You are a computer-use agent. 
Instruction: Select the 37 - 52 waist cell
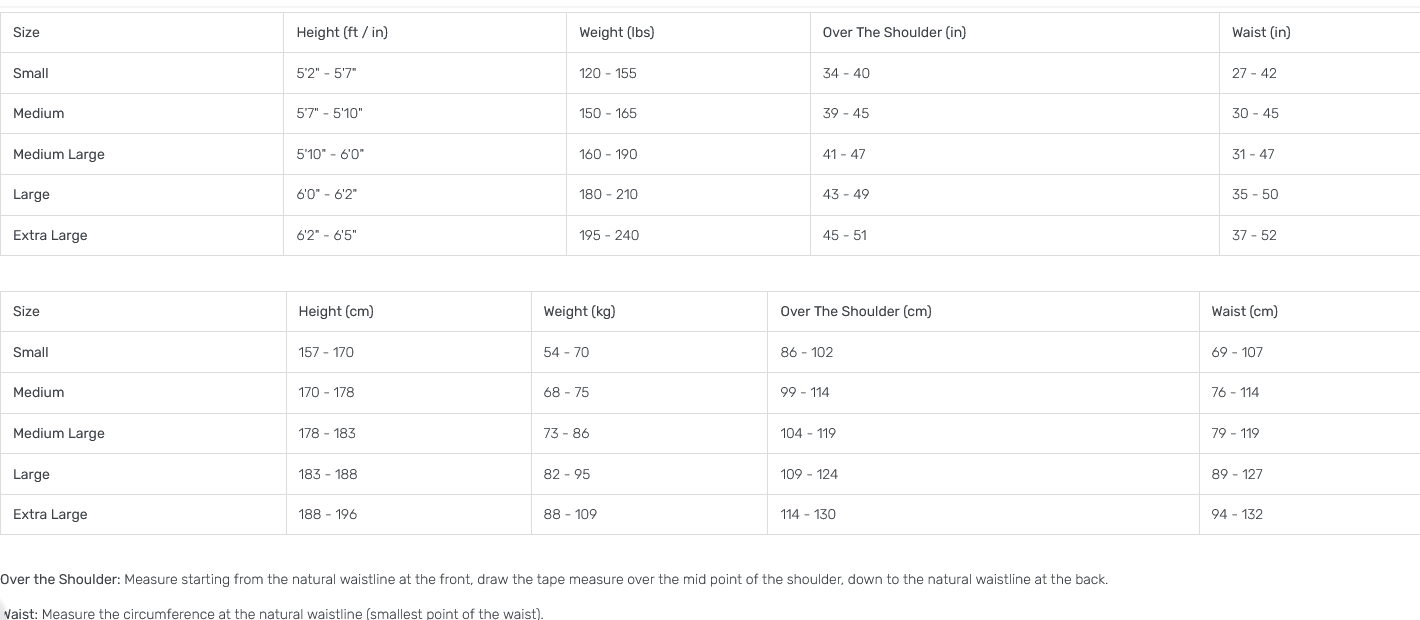(x=1320, y=235)
